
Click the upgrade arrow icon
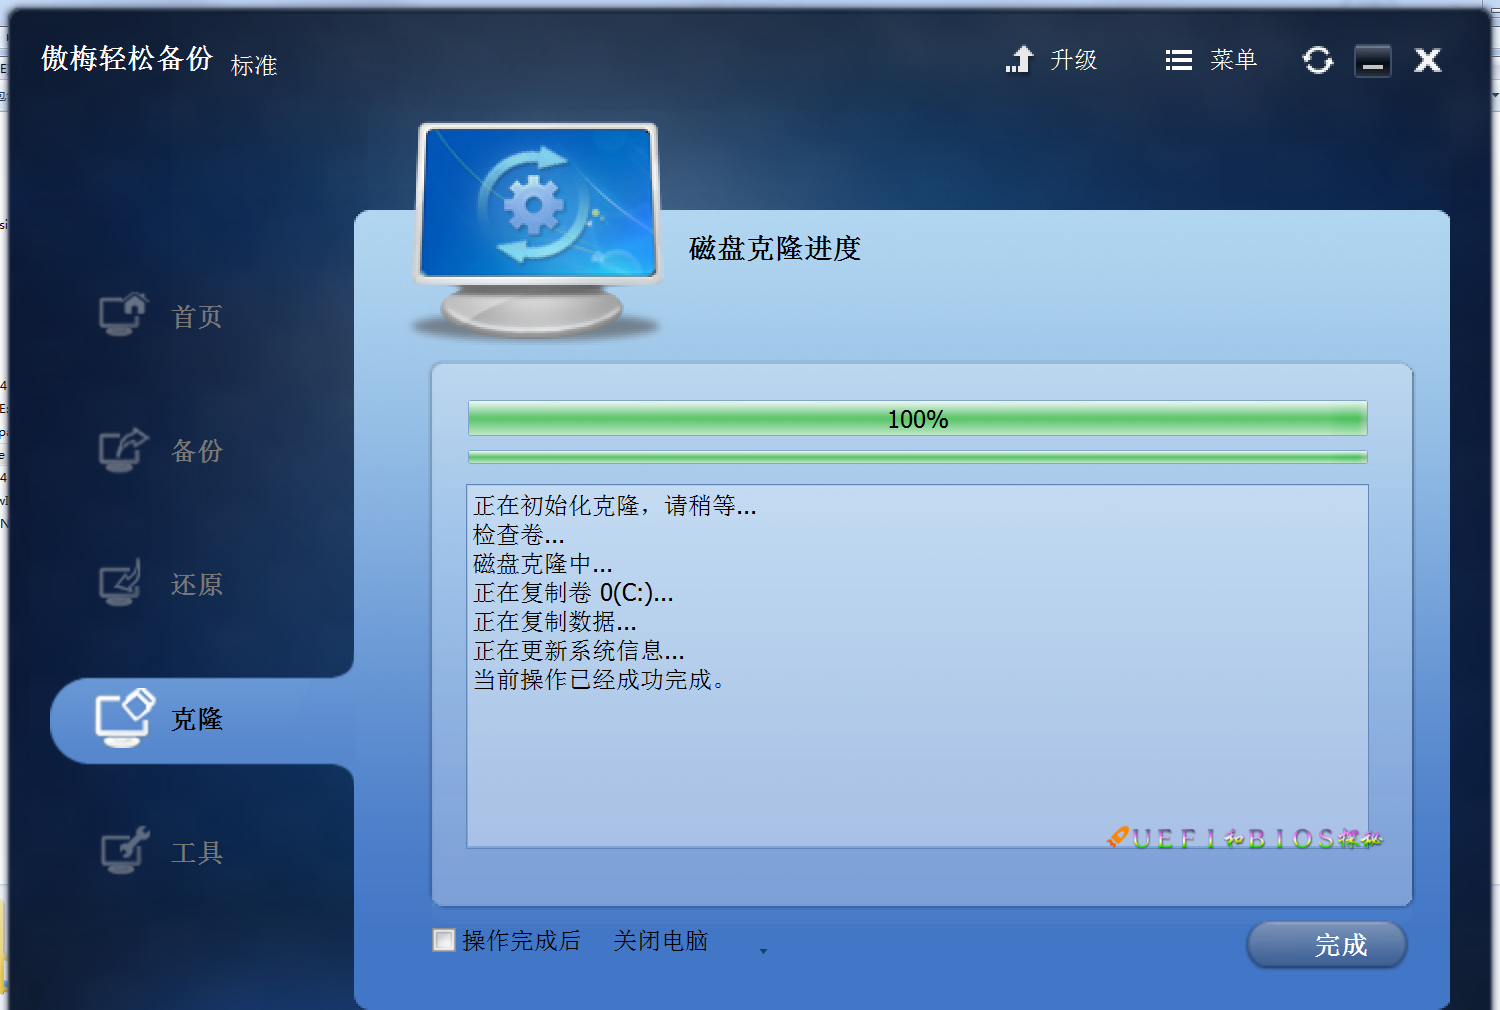click(x=1019, y=60)
